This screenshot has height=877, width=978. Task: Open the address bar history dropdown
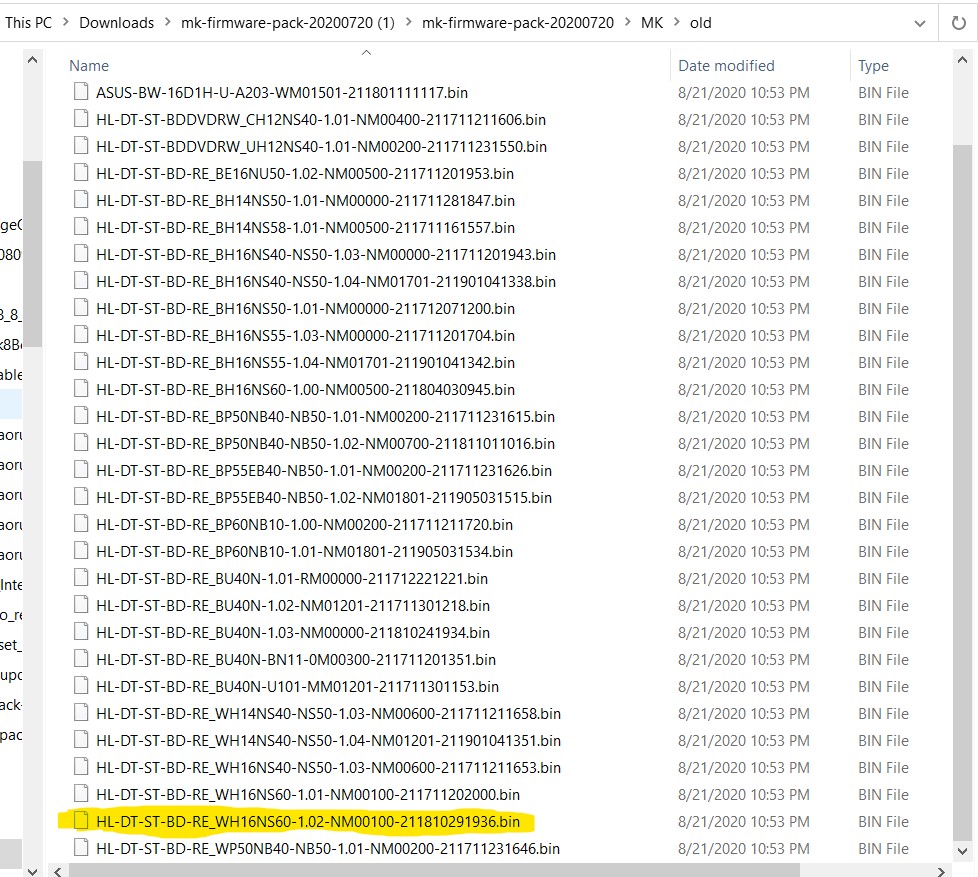tap(919, 24)
